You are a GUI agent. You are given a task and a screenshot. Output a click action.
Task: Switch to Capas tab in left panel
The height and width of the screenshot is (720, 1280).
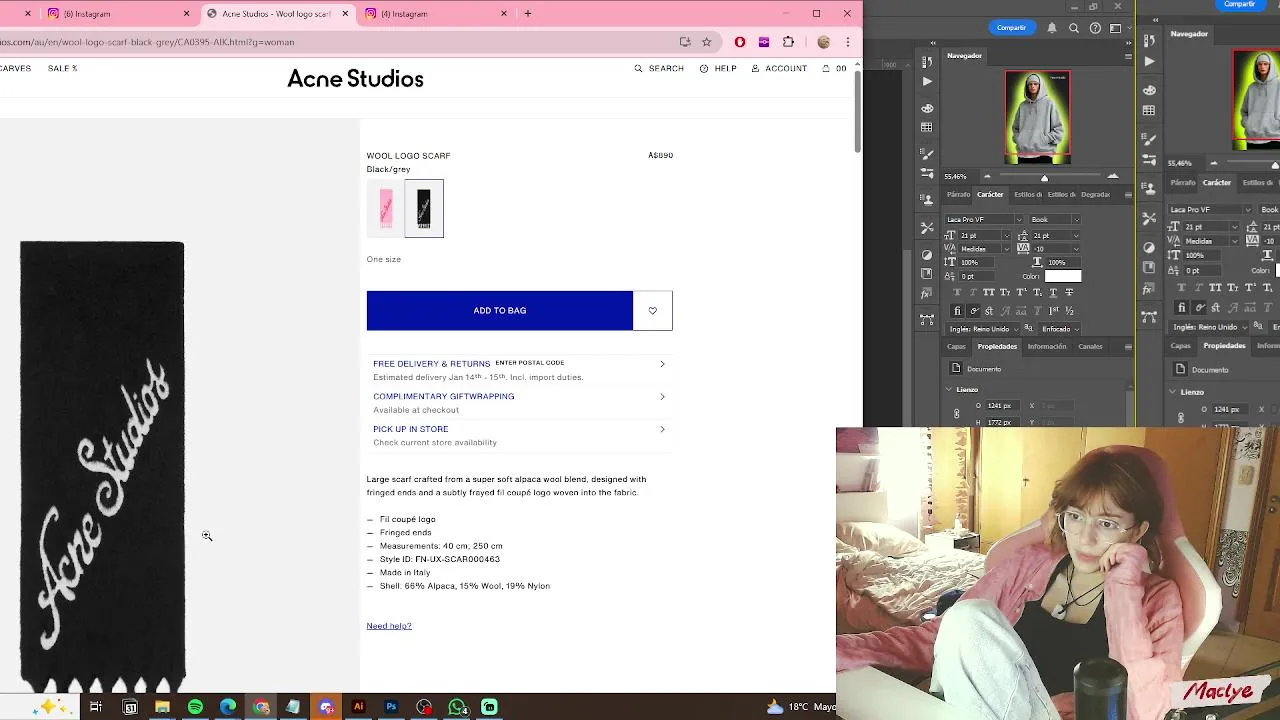(956, 346)
